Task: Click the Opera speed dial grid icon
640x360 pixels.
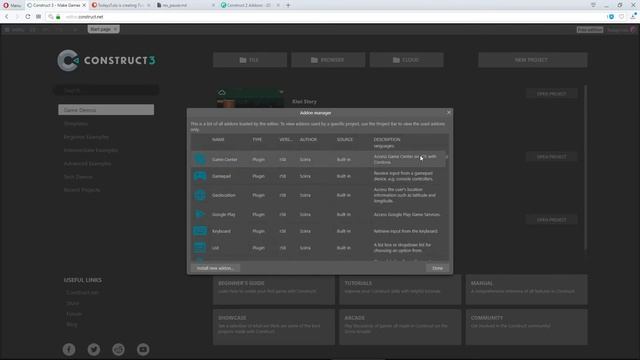Action: pos(38,17)
